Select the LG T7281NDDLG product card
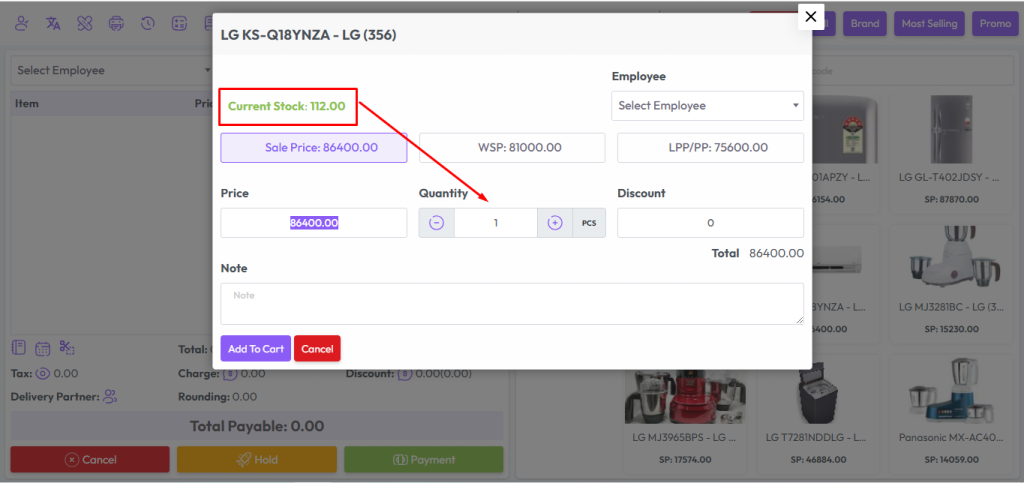 (820, 415)
